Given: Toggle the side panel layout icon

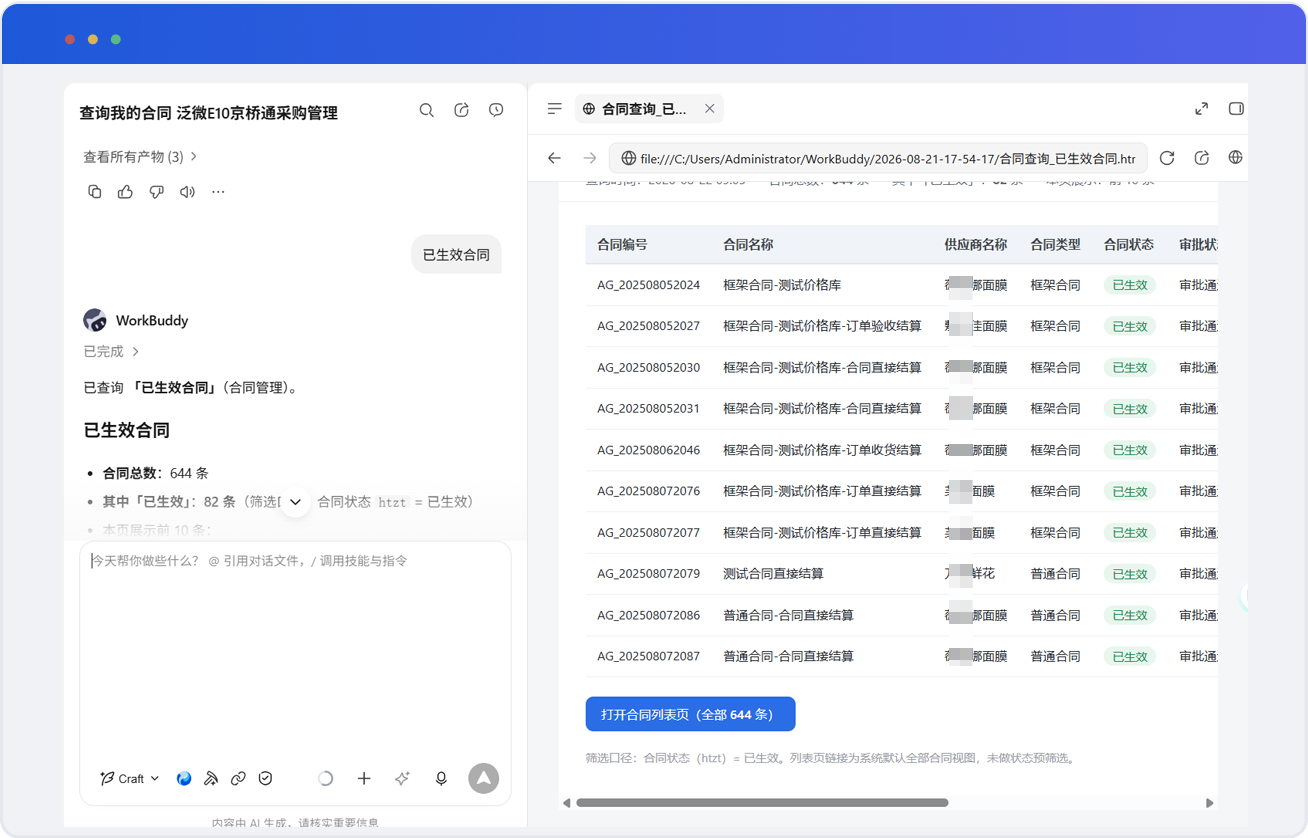Looking at the screenshot, I should tap(1236, 109).
